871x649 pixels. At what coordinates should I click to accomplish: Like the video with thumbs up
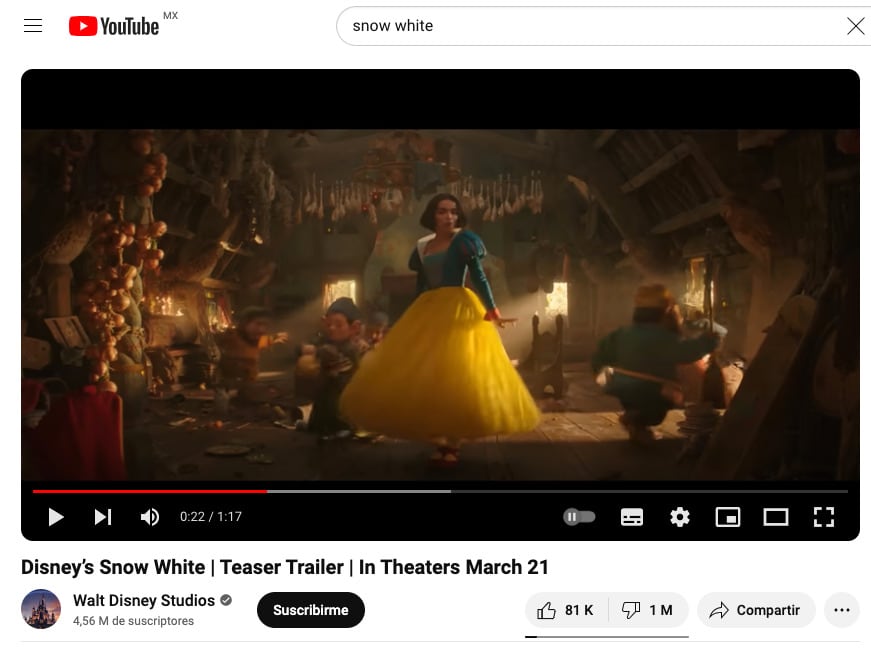(565, 610)
